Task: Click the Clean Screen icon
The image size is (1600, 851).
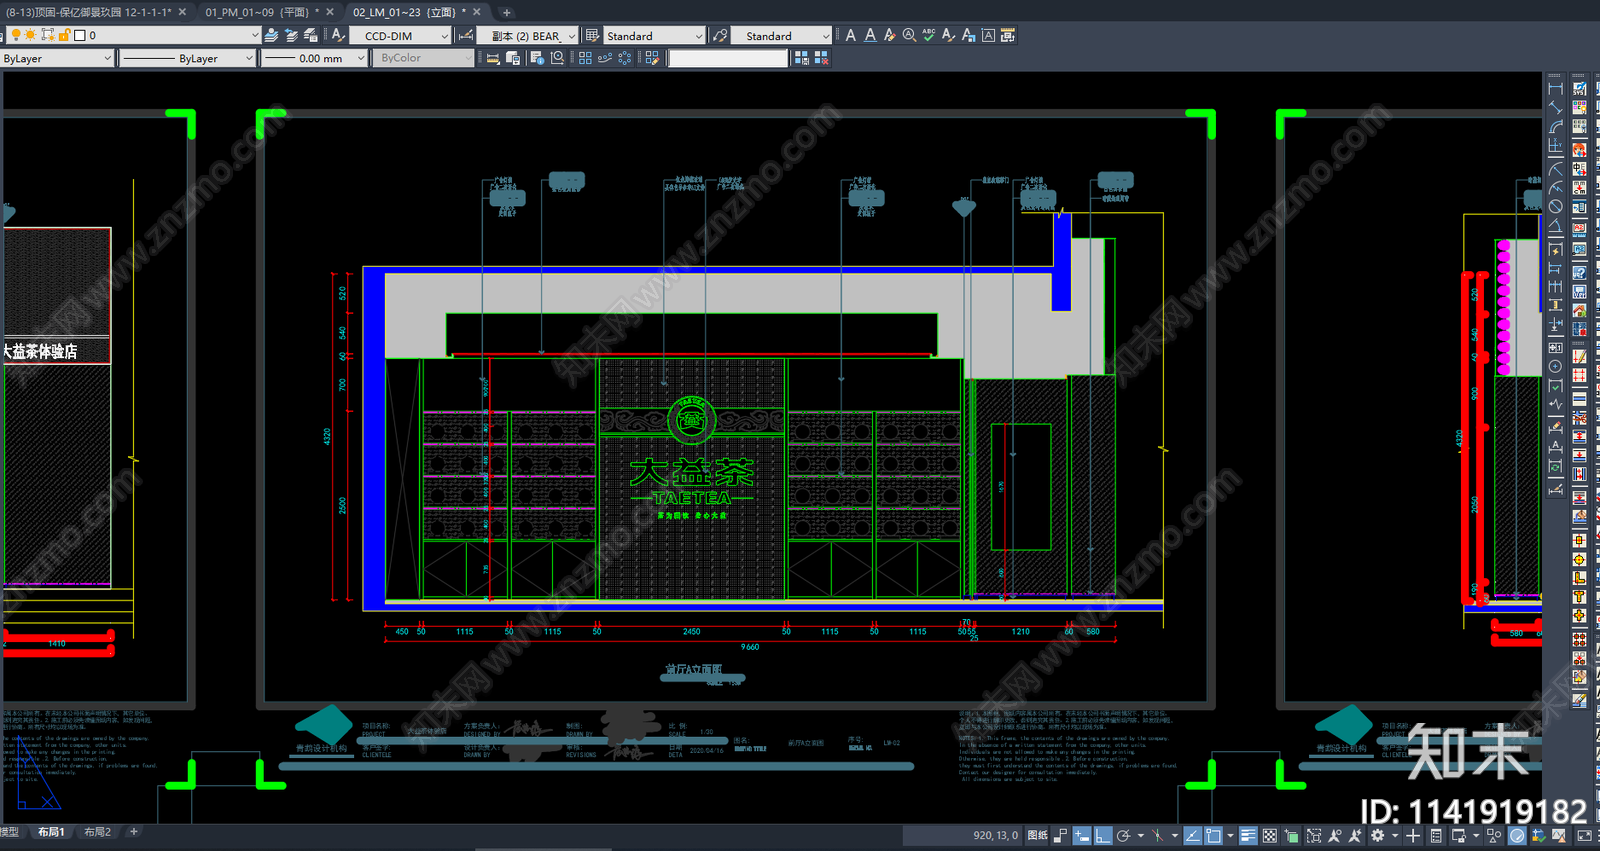Action: [1585, 835]
